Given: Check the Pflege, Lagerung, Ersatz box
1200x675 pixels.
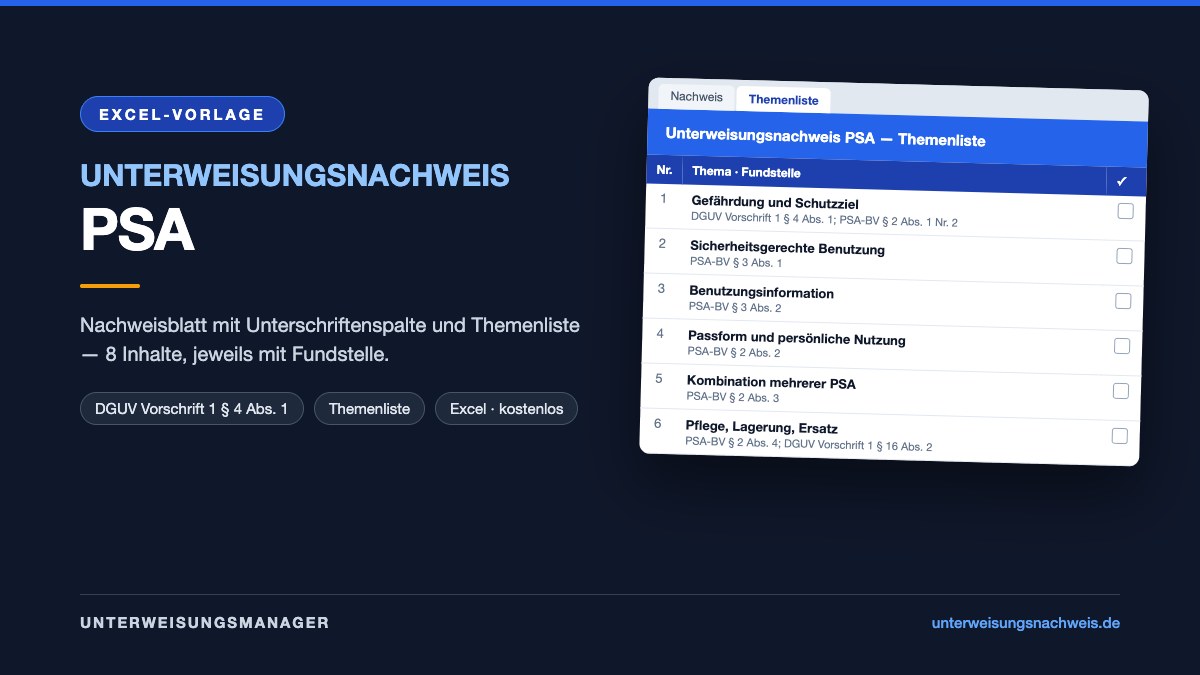Looking at the screenshot, I should tap(1120, 436).
